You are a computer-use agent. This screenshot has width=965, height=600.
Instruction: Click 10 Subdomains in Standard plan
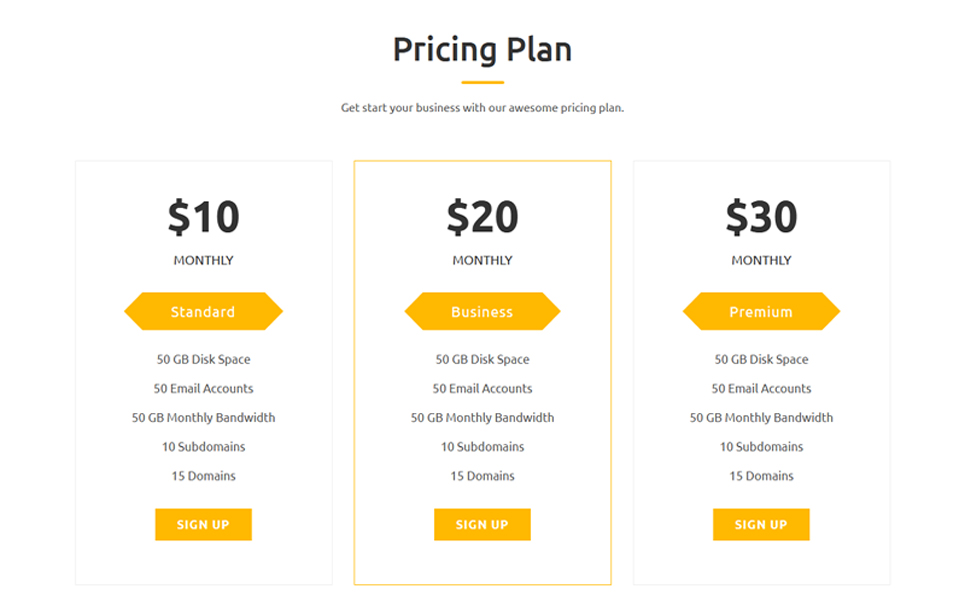click(203, 447)
